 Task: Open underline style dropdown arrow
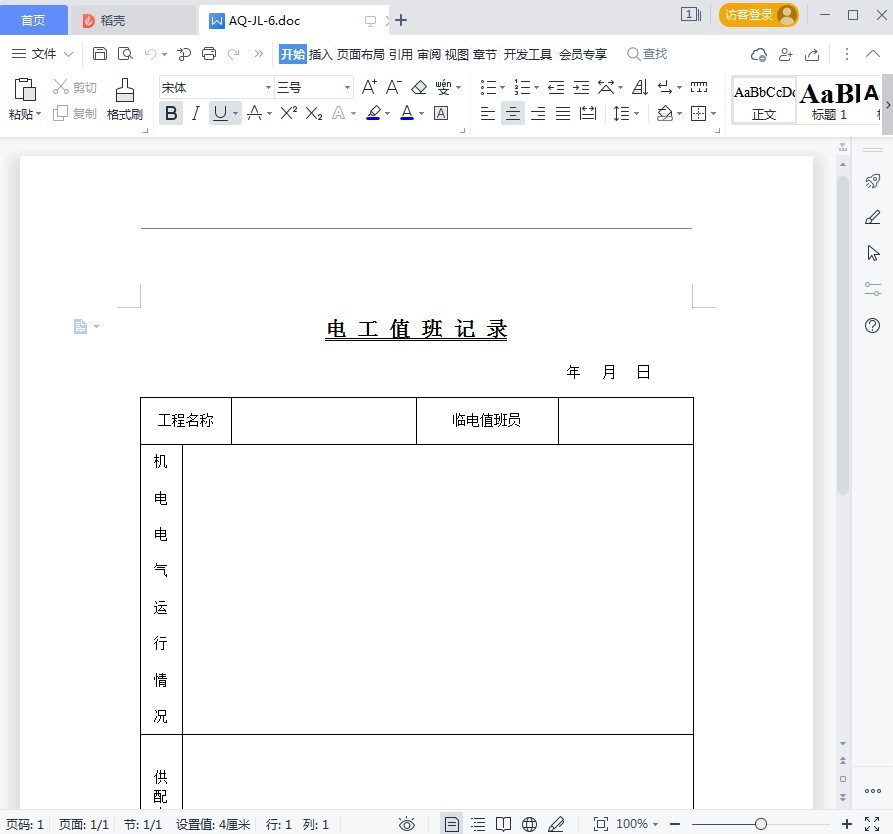coord(235,113)
